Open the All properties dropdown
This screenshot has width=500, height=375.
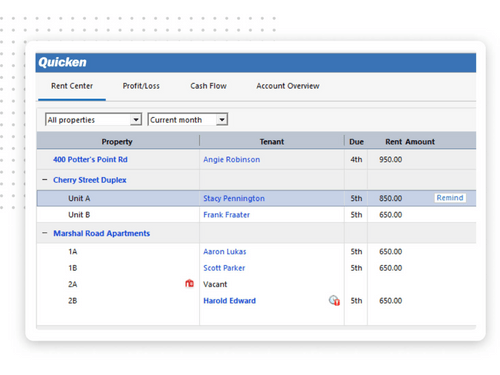93,119
